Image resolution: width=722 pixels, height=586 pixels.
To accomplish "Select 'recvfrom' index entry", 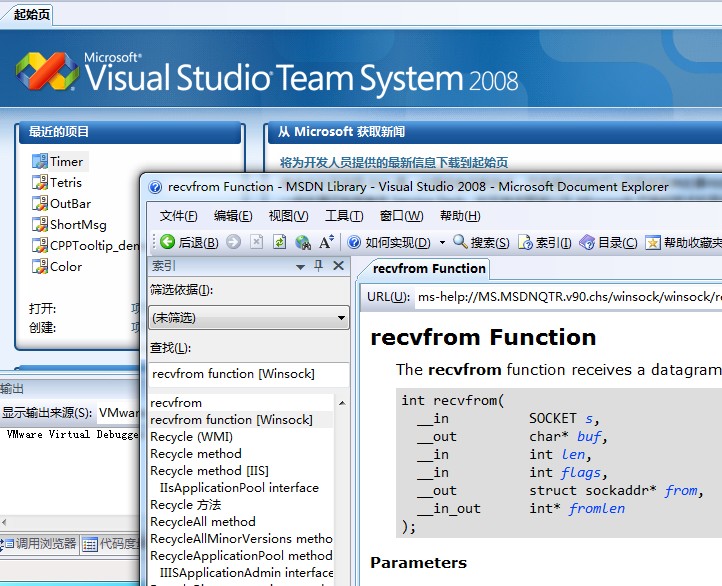I will [176, 403].
